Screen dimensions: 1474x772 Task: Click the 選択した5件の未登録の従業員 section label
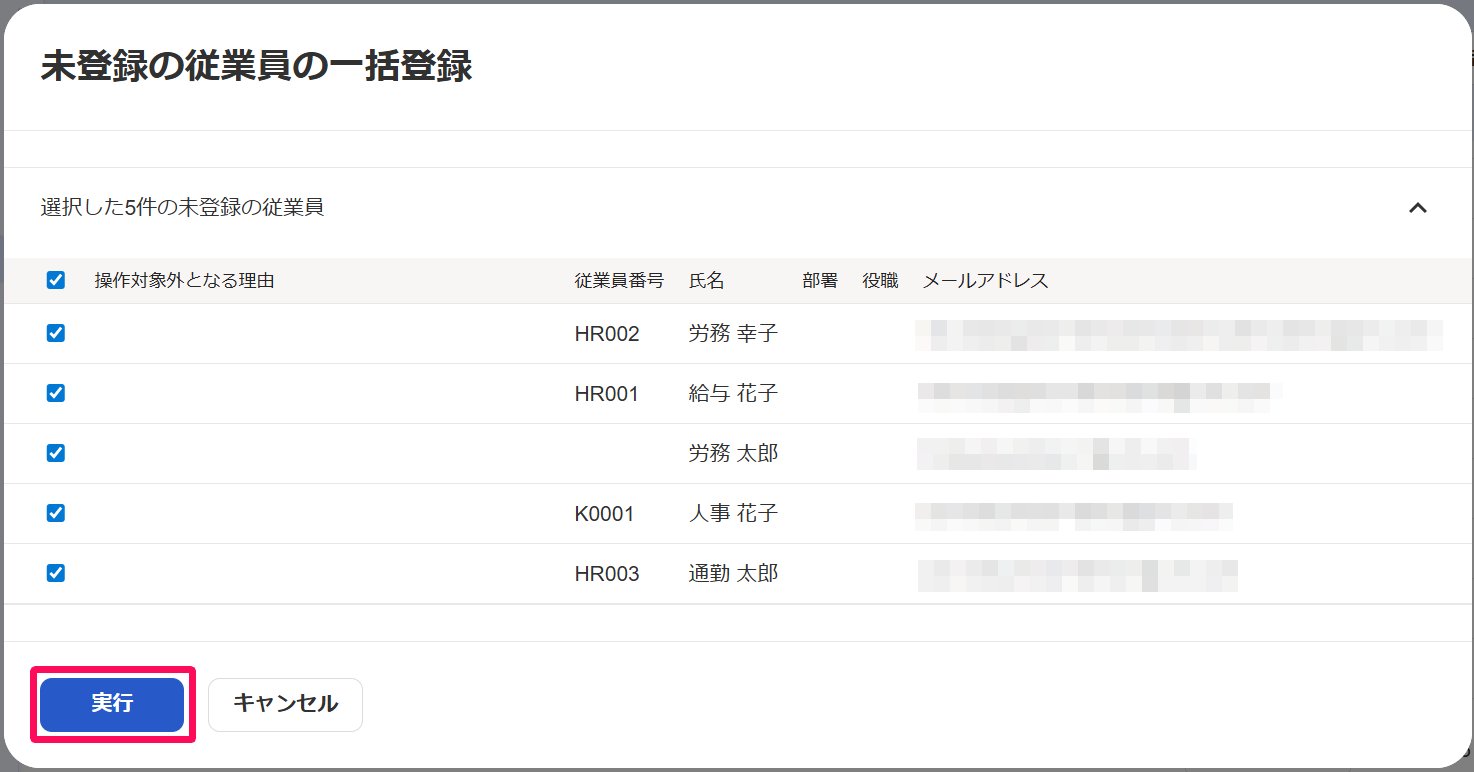182,208
